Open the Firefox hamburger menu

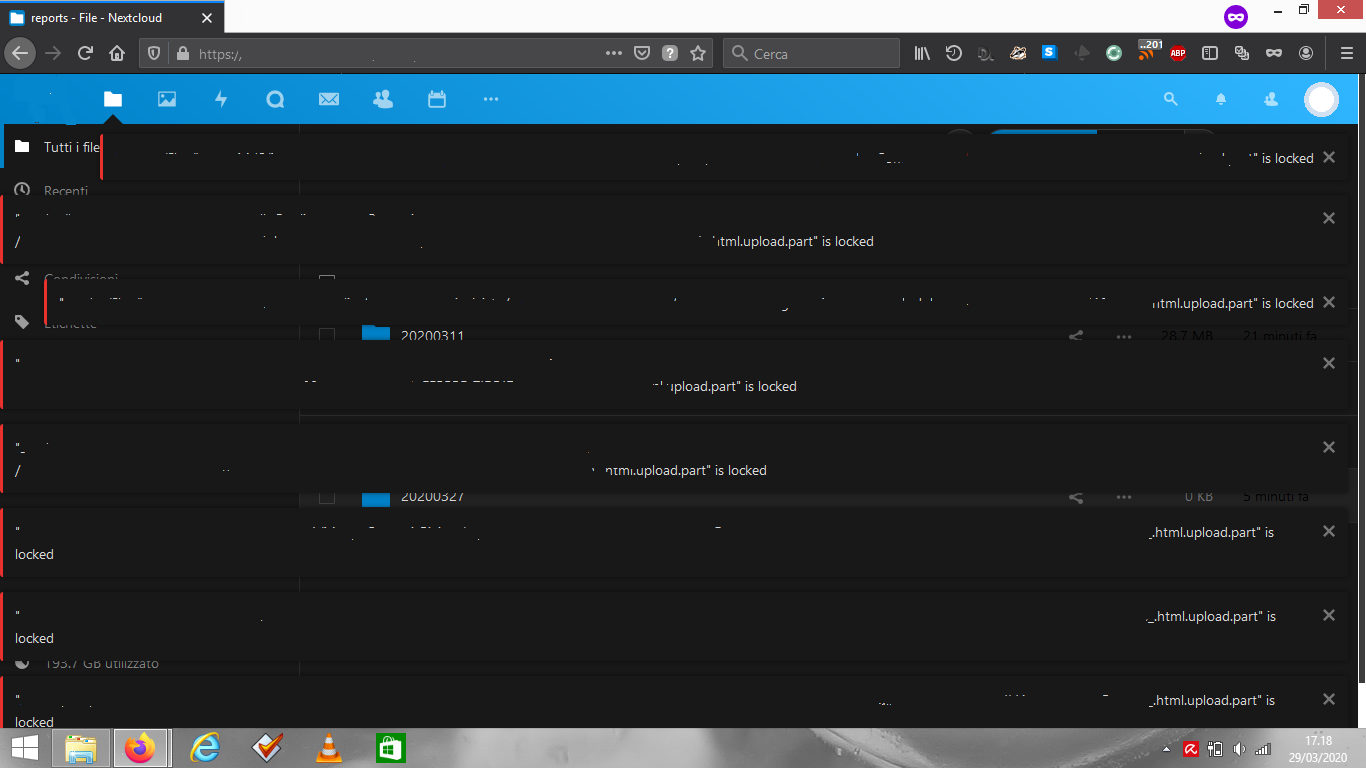point(1346,53)
